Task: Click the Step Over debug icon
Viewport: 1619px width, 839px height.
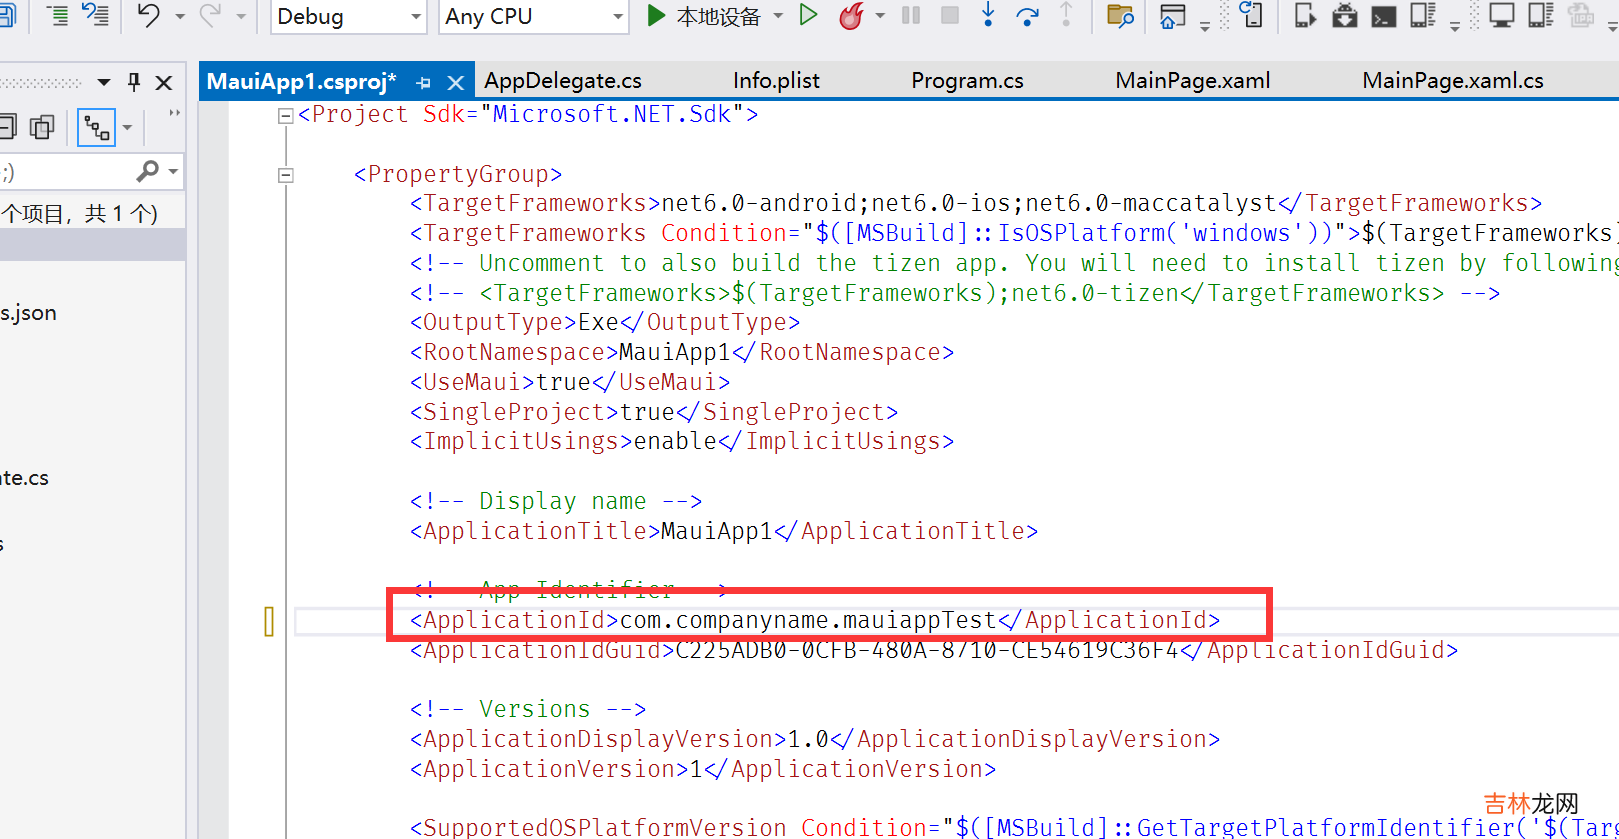Action: [x=1027, y=16]
